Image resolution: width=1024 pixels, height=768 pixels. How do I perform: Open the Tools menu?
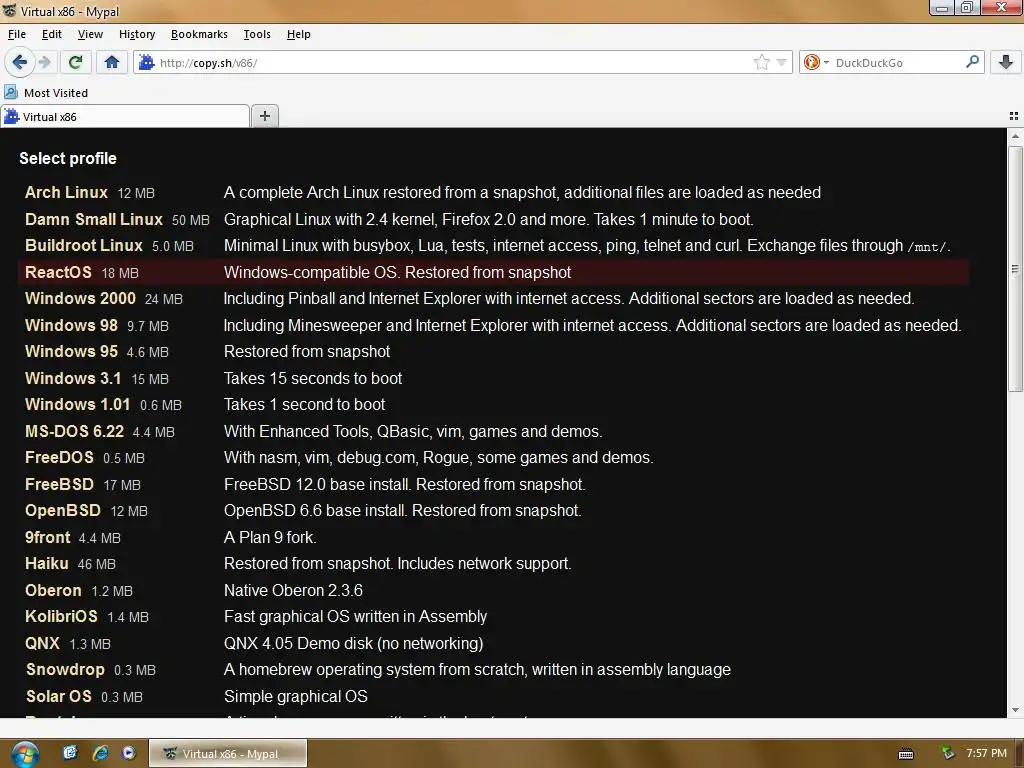(x=257, y=34)
